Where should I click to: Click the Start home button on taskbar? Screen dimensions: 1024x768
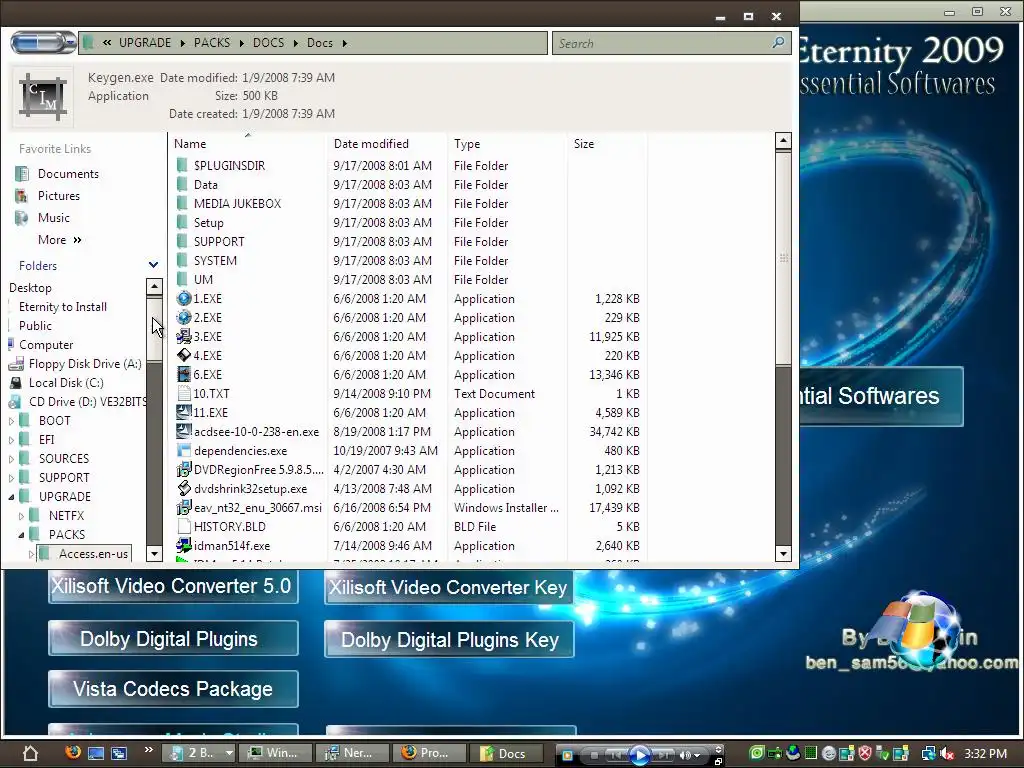[30, 753]
